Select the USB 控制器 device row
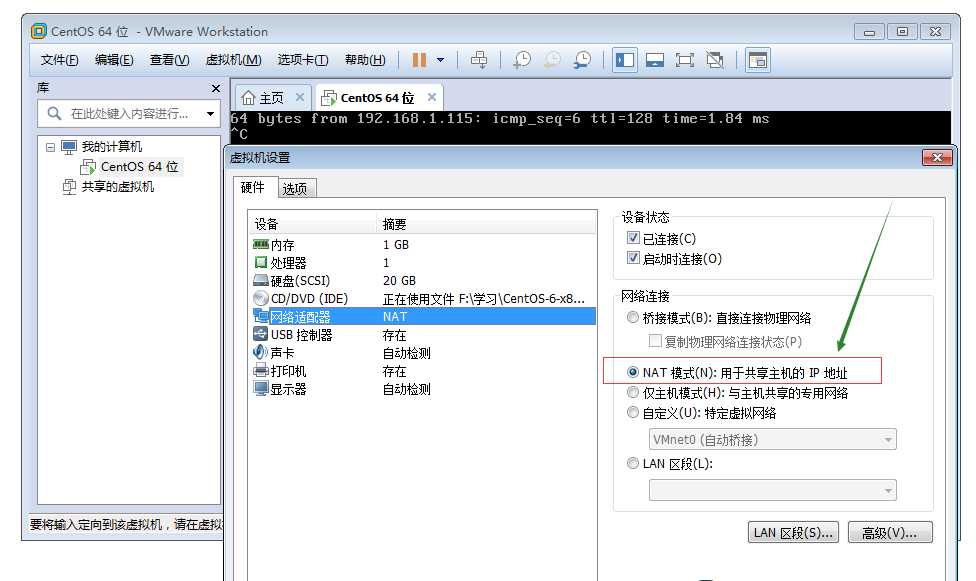Viewport: 976px width, 581px height. 423,335
